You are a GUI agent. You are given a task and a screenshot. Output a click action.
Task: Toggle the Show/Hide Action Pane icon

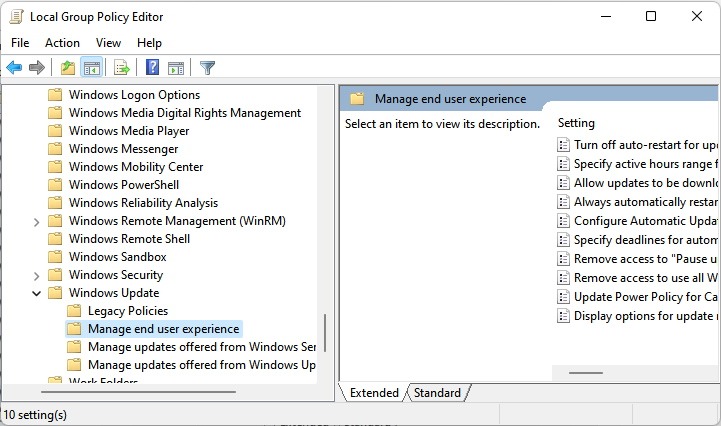[x=176, y=68]
